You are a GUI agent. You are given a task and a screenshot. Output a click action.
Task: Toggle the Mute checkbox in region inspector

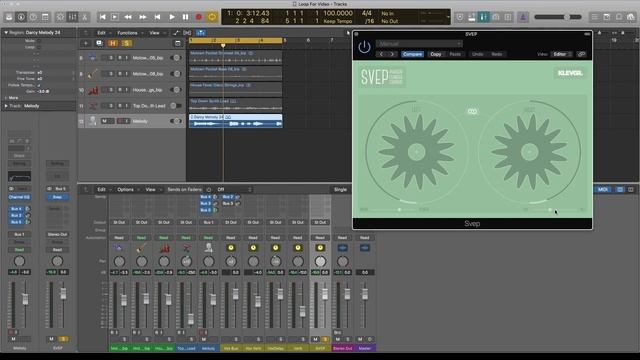coord(39,41)
